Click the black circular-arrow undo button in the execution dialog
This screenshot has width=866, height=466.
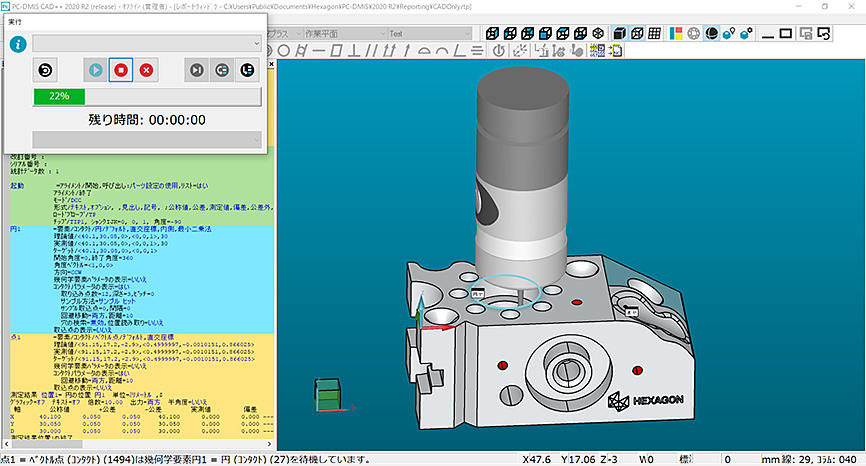(x=45, y=70)
